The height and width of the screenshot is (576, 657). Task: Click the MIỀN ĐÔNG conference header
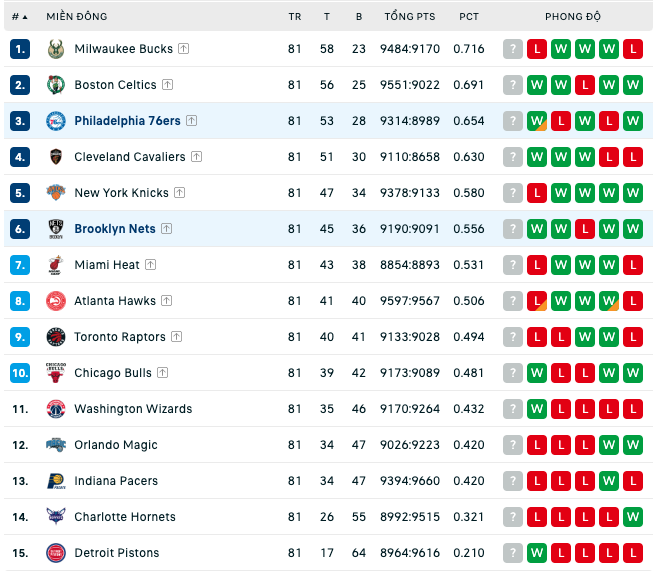pos(77,17)
